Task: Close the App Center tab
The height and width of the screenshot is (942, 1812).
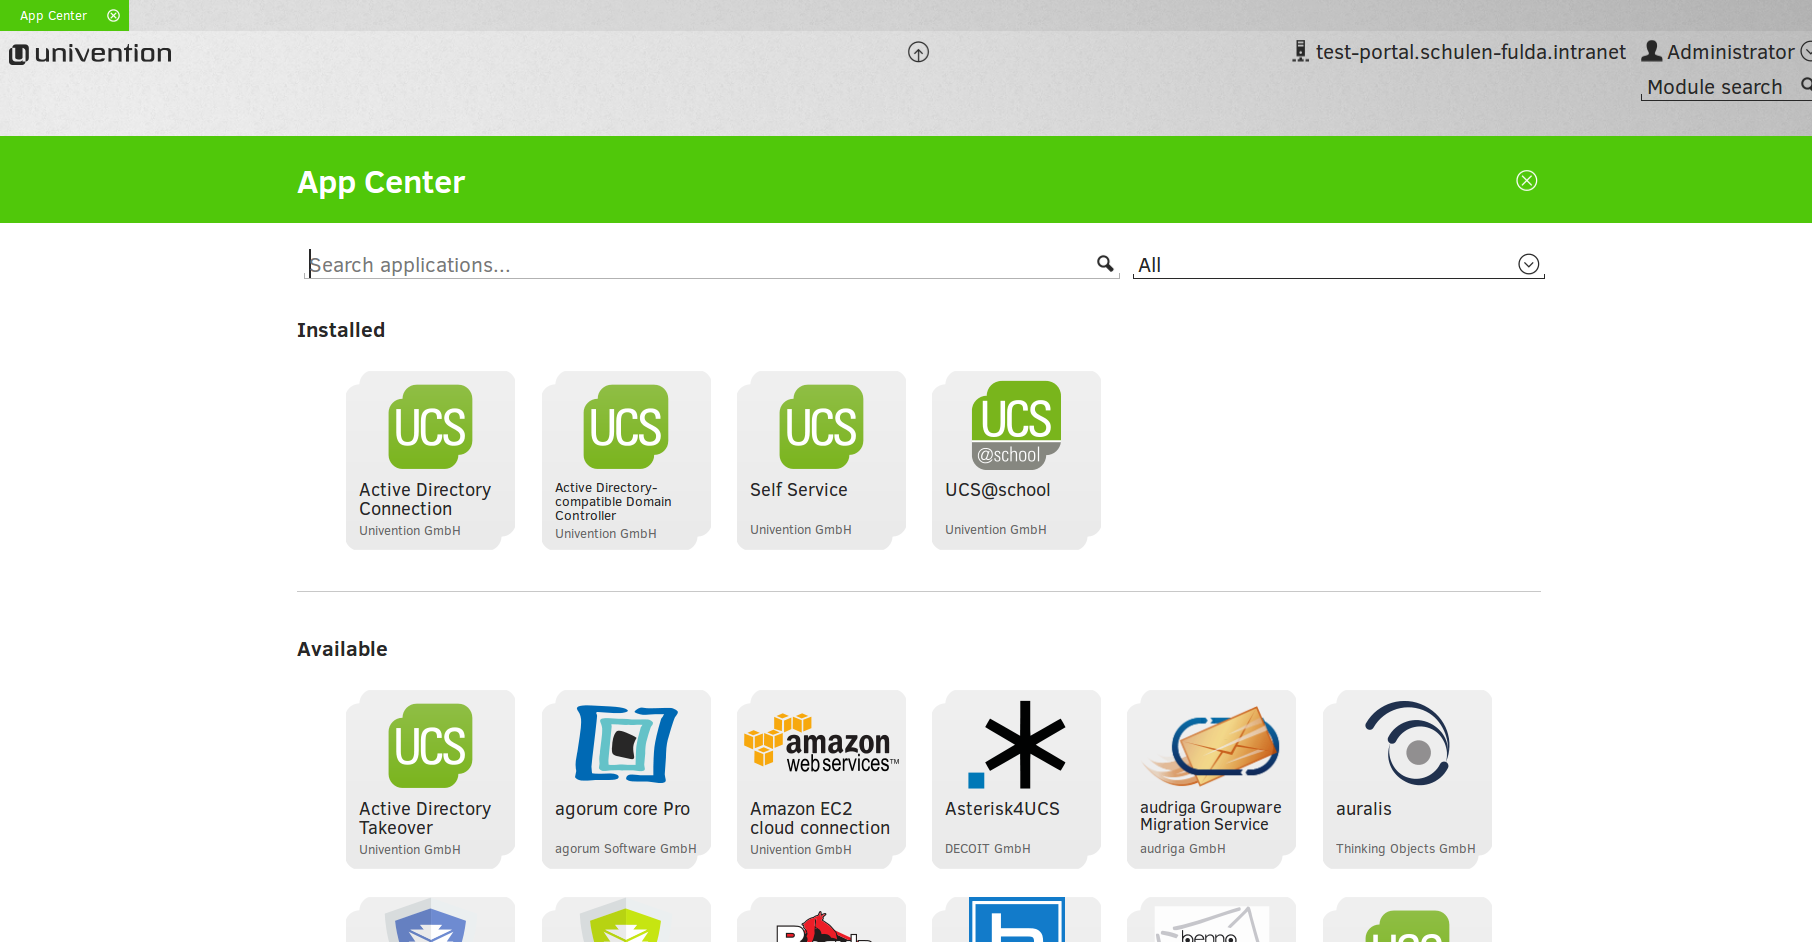Action: point(114,16)
